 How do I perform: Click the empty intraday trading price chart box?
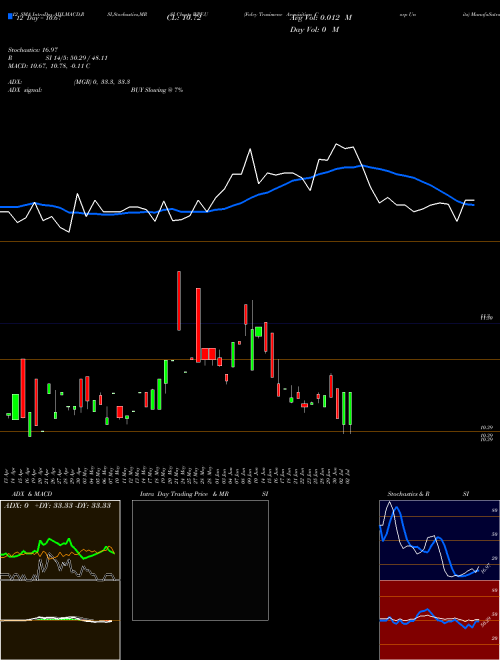pyautogui.click(x=200, y=560)
